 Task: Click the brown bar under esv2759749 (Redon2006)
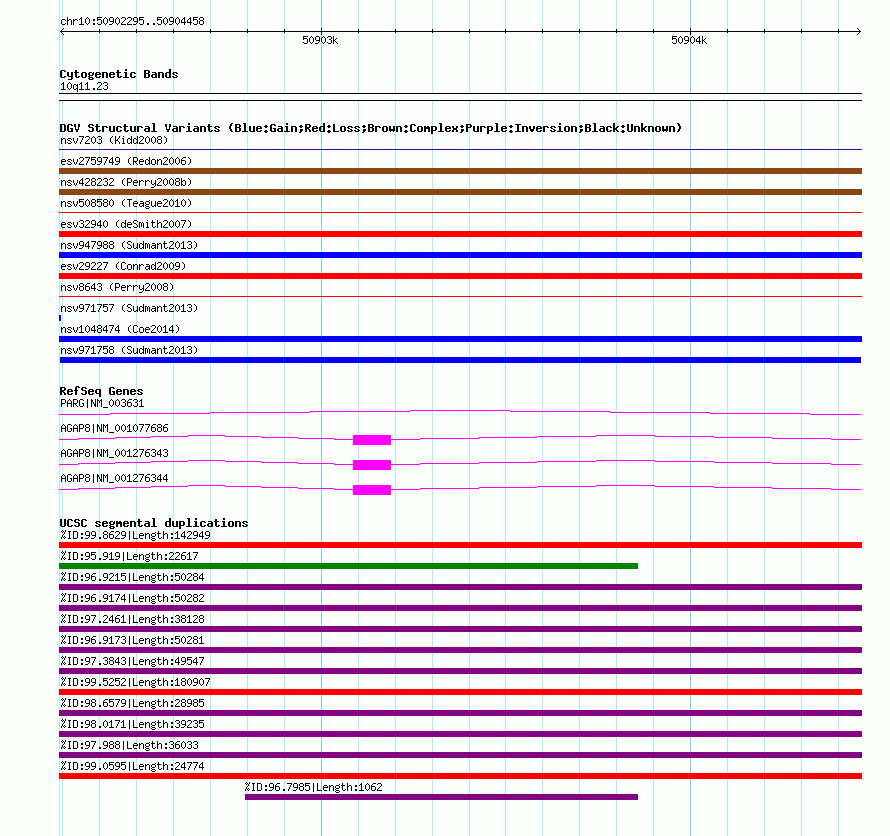[460, 171]
